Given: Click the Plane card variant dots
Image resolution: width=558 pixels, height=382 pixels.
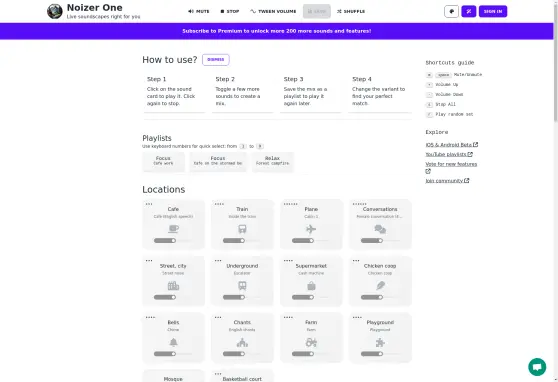Looking at the screenshot, I should click(x=290, y=204).
